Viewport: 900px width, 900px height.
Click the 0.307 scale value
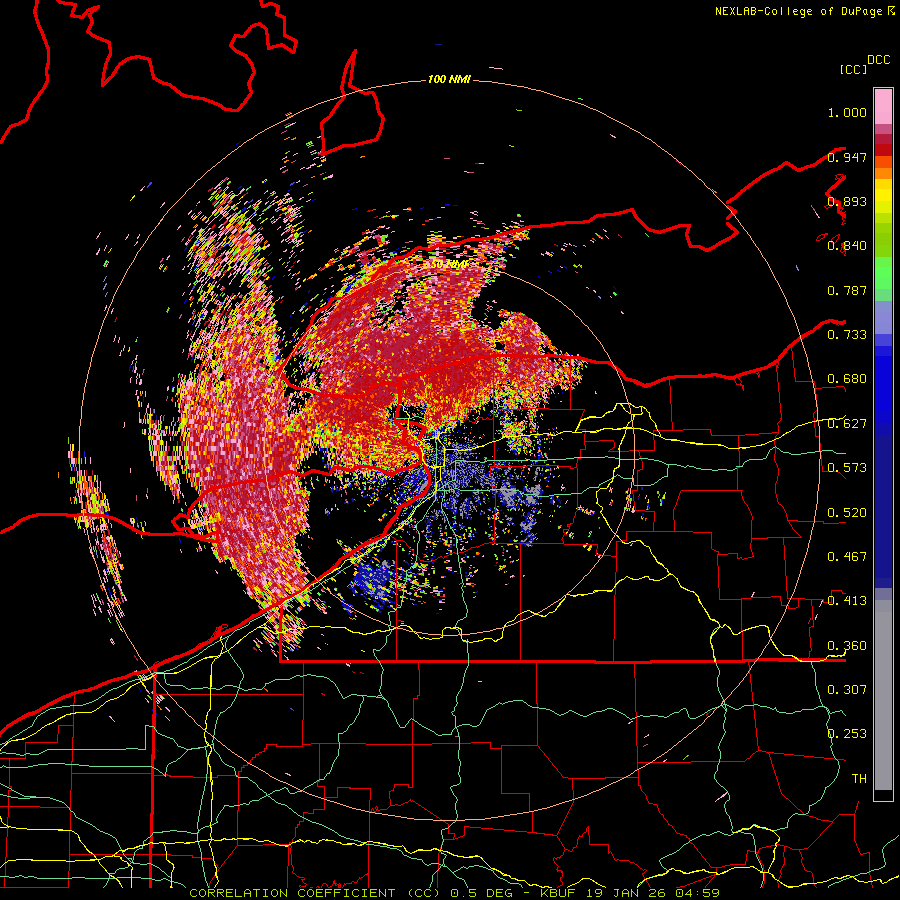(x=847, y=689)
